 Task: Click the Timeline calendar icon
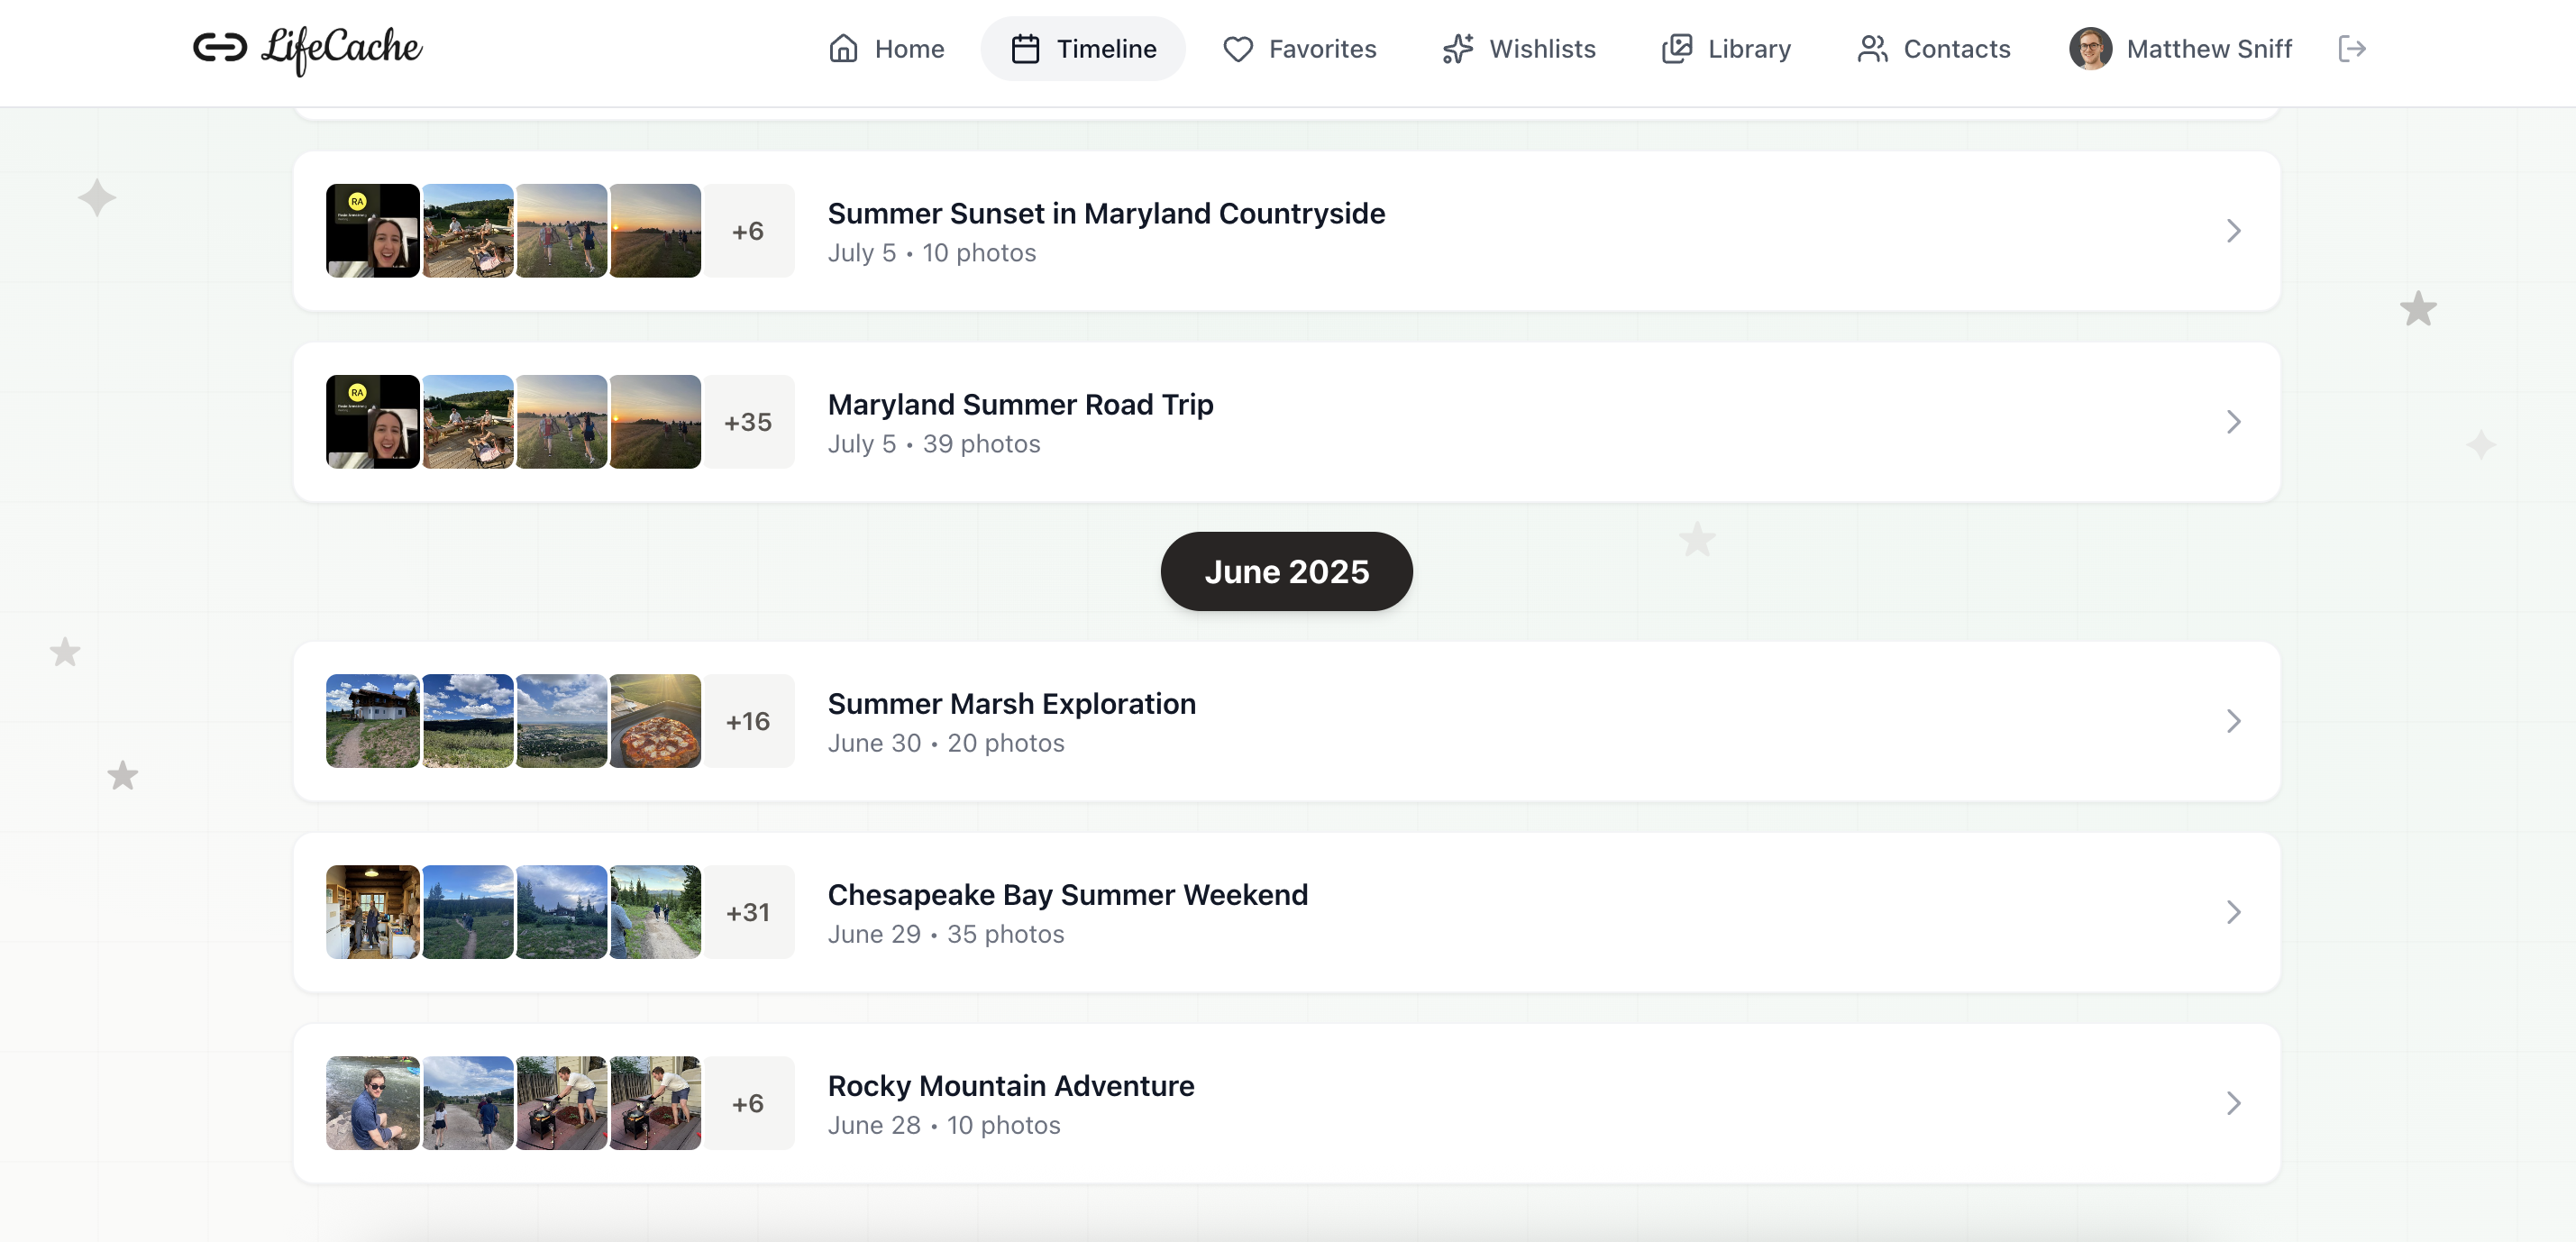tap(1025, 48)
